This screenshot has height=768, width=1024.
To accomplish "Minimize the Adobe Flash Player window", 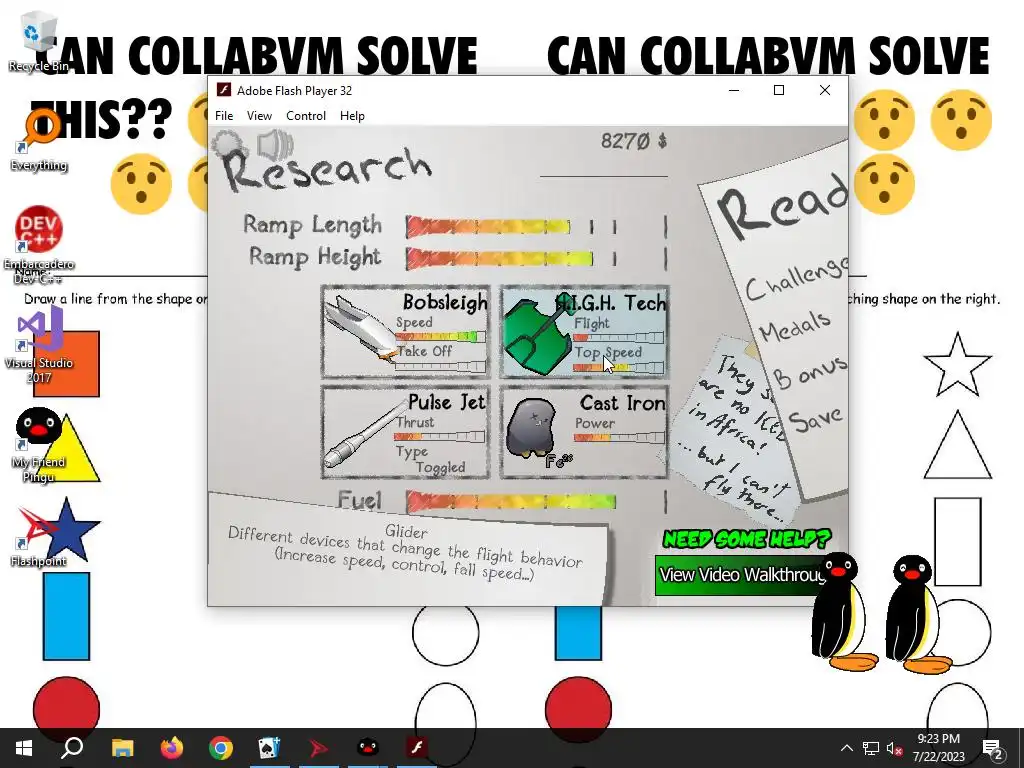I will [x=733, y=90].
